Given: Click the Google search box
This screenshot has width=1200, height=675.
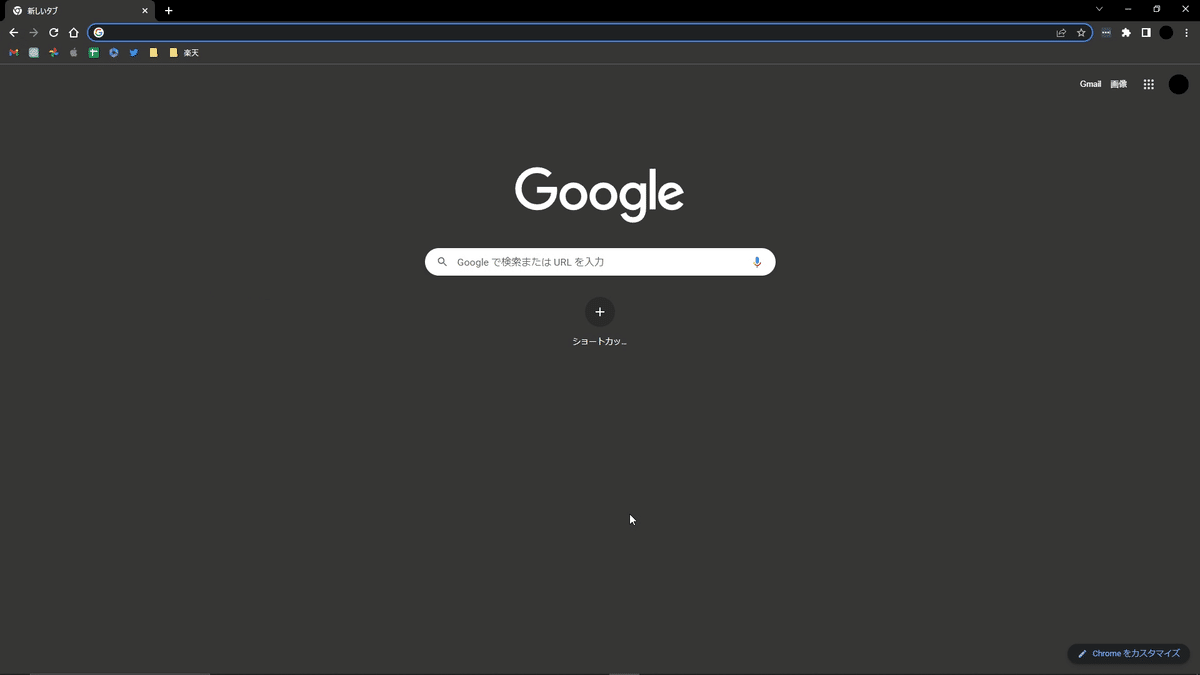Looking at the screenshot, I should 600,262.
